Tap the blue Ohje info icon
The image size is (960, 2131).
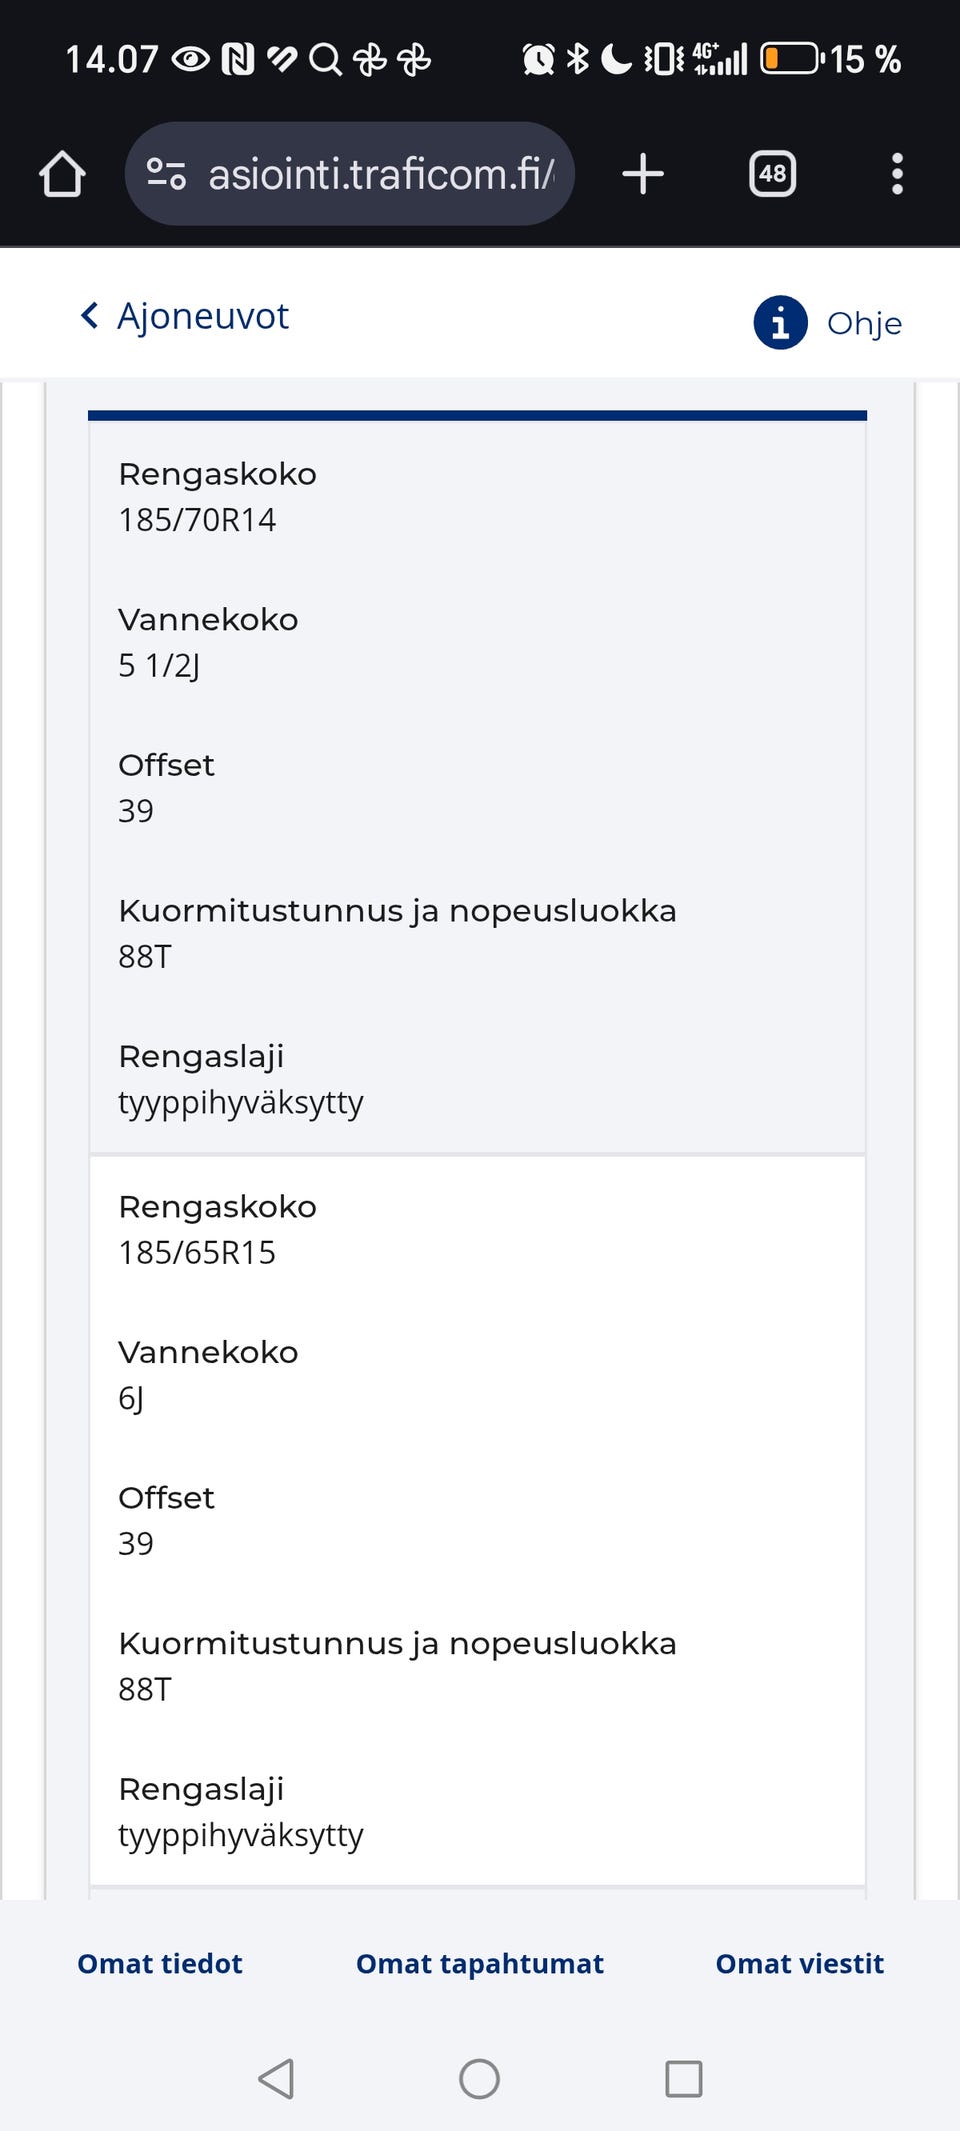point(780,323)
